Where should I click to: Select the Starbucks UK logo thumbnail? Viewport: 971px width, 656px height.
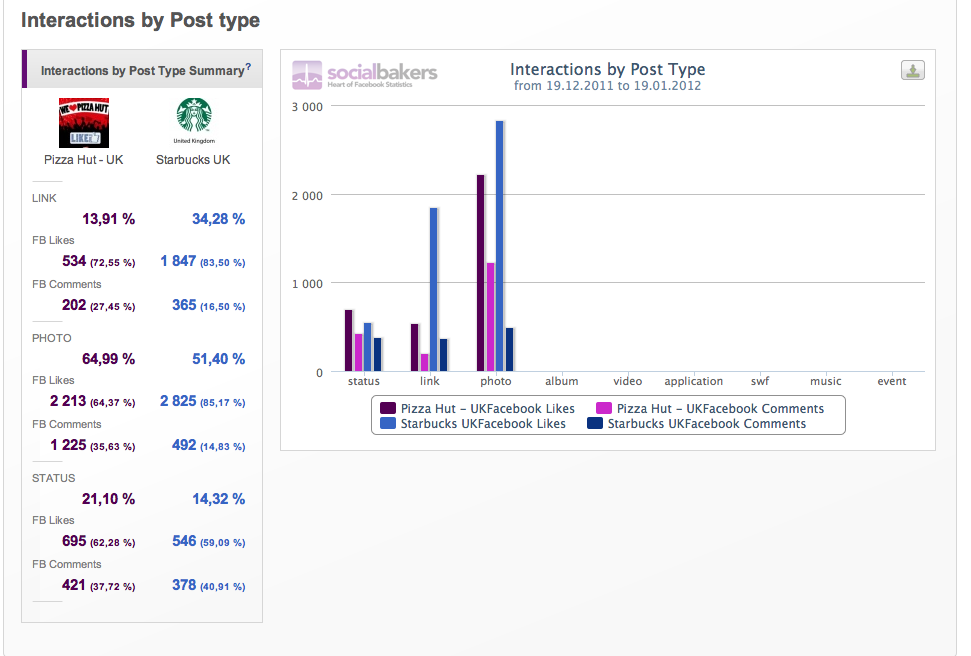tap(194, 120)
